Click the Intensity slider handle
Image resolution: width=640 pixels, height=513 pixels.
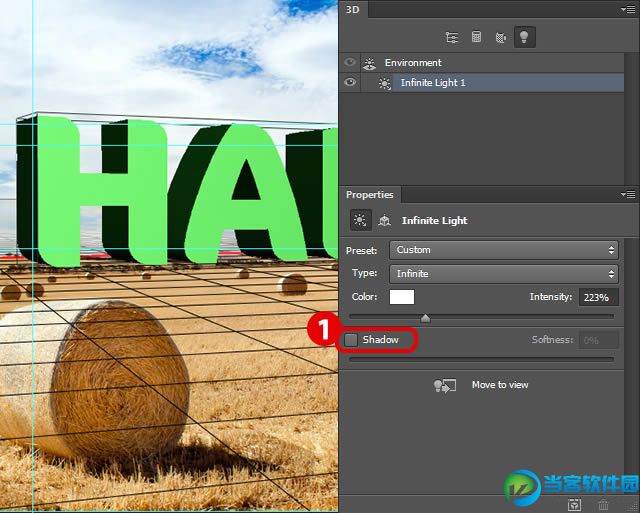(x=426, y=318)
